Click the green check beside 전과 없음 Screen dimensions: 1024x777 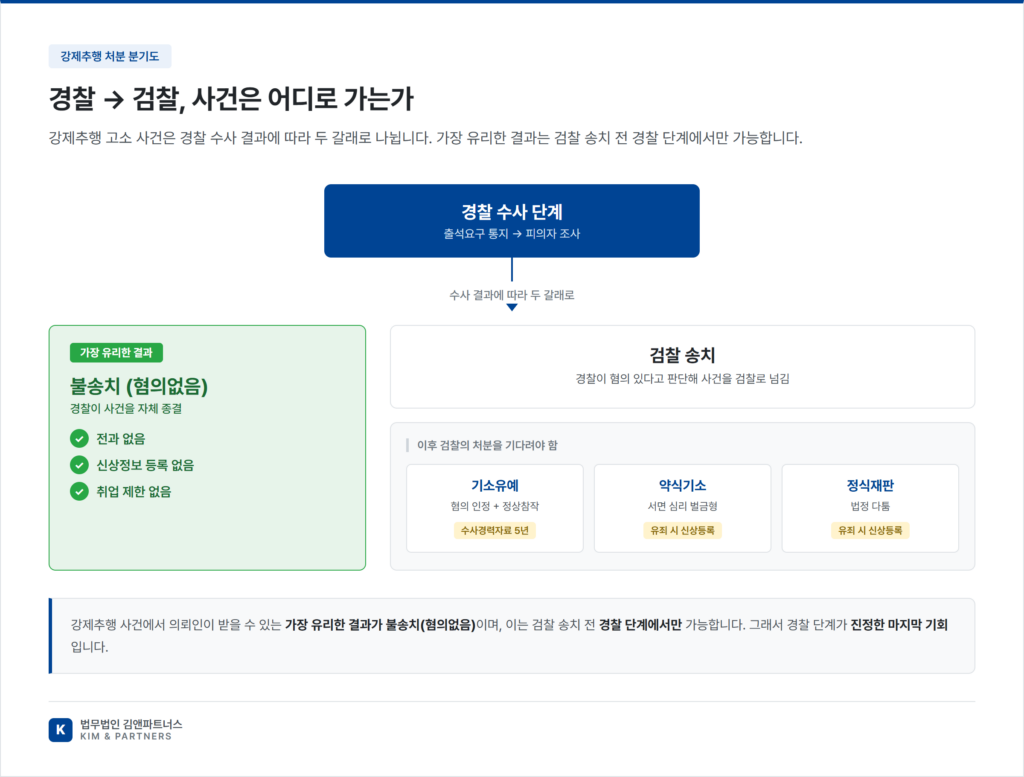pyautogui.click(x=79, y=438)
